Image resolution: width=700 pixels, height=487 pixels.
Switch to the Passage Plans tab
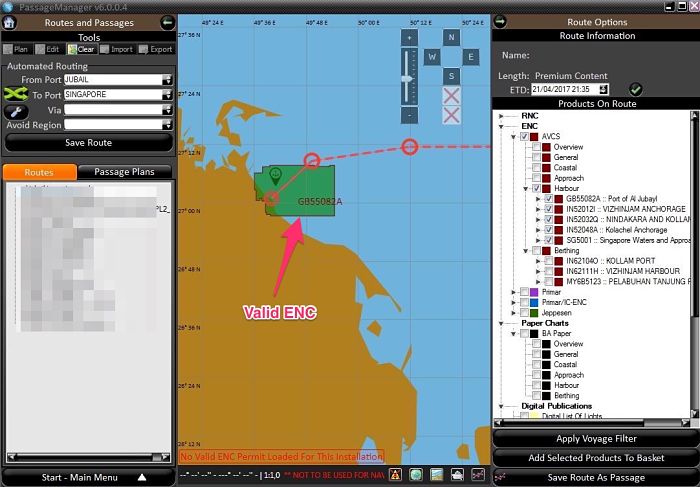click(x=125, y=172)
